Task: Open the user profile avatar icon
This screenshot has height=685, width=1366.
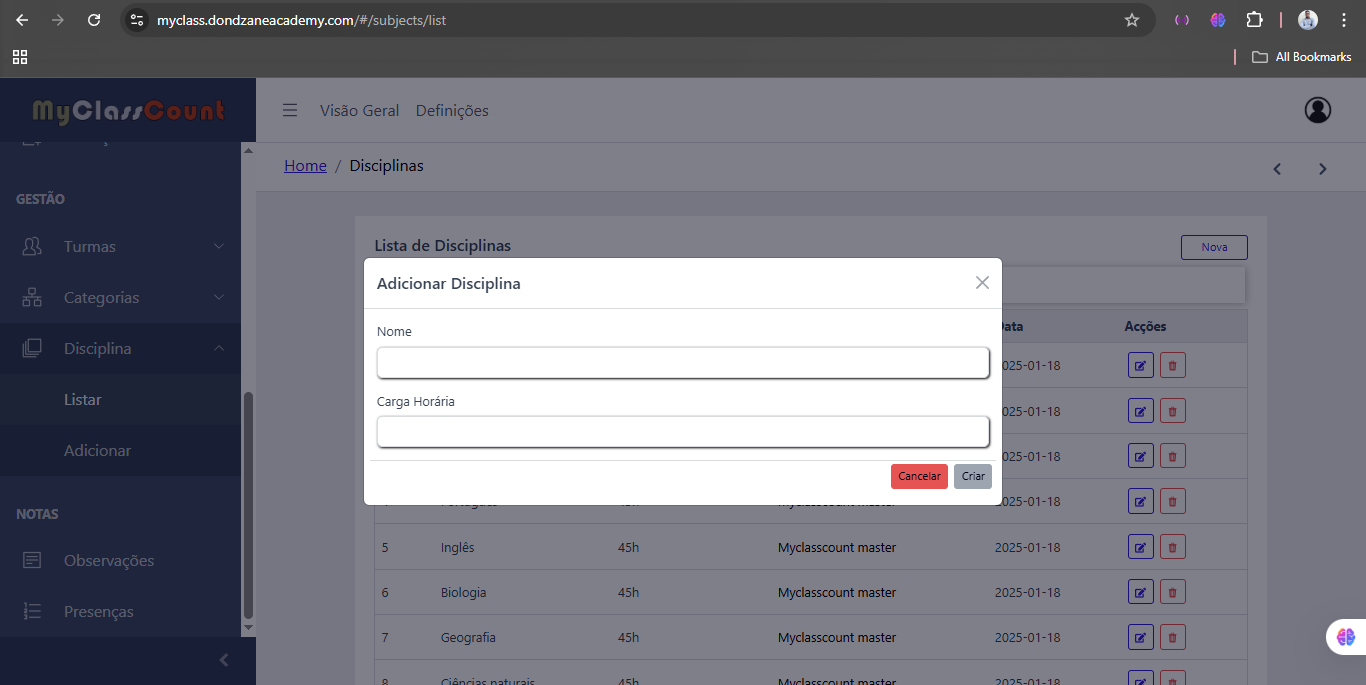Action: point(1317,110)
